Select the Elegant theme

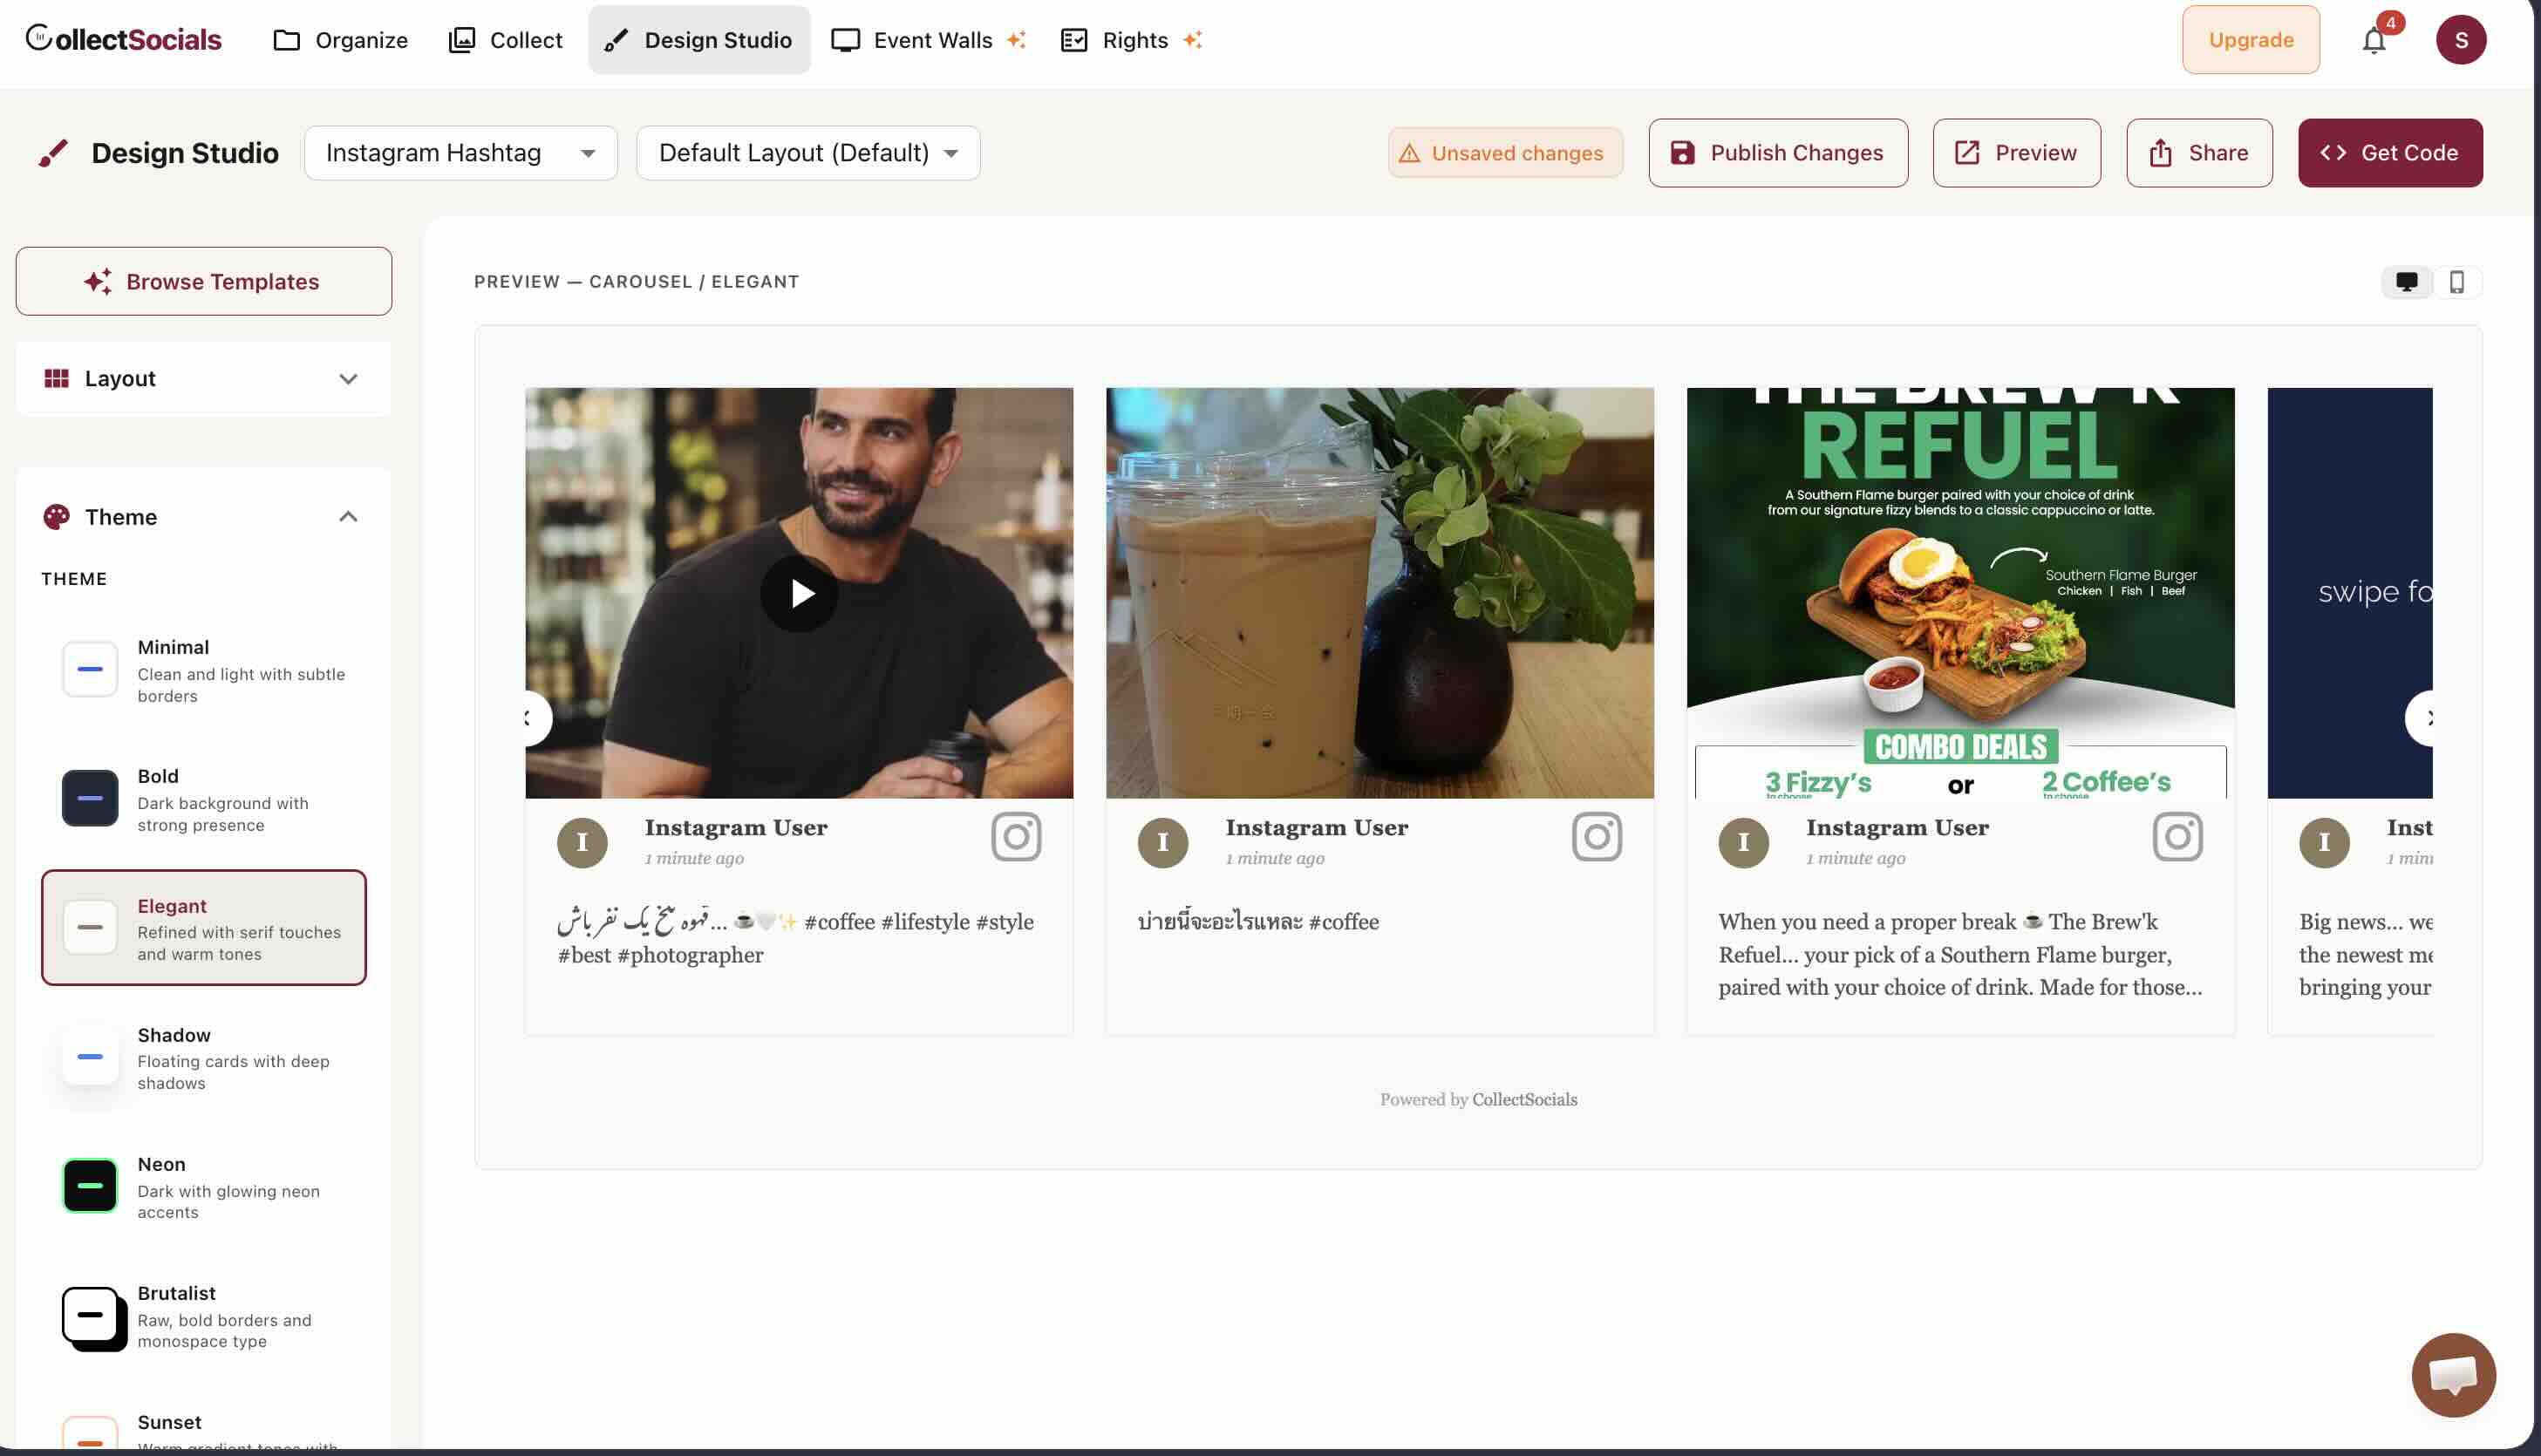coord(204,928)
